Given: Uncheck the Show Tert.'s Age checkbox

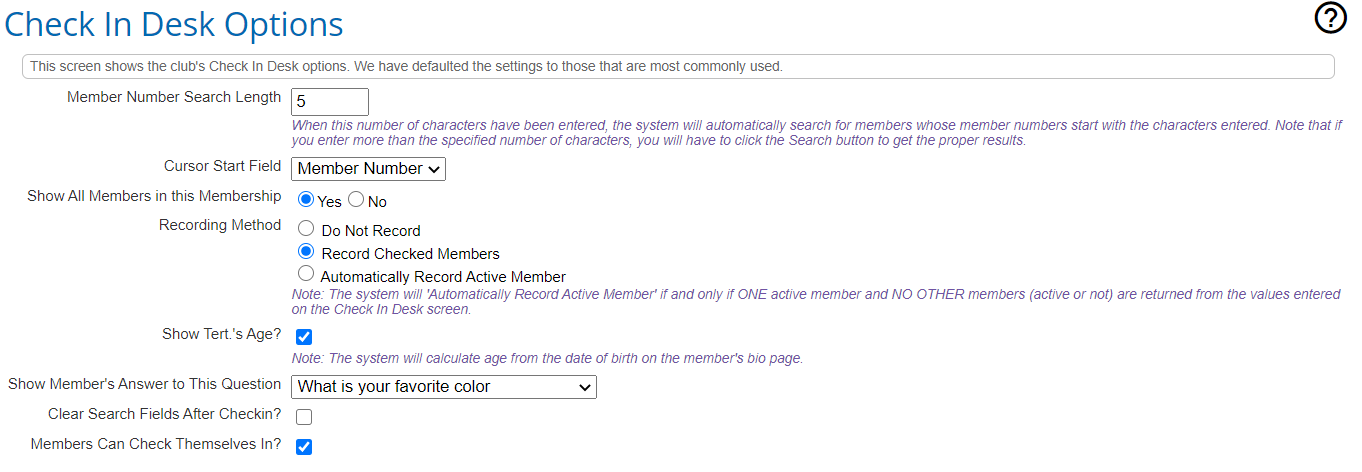Looking at the screenshot, I should tap(304, 337).
